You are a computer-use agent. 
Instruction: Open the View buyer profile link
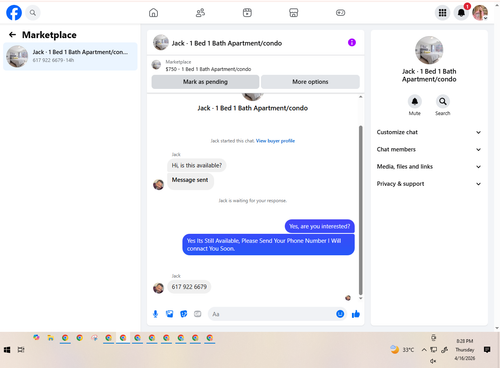coord(275,141)
